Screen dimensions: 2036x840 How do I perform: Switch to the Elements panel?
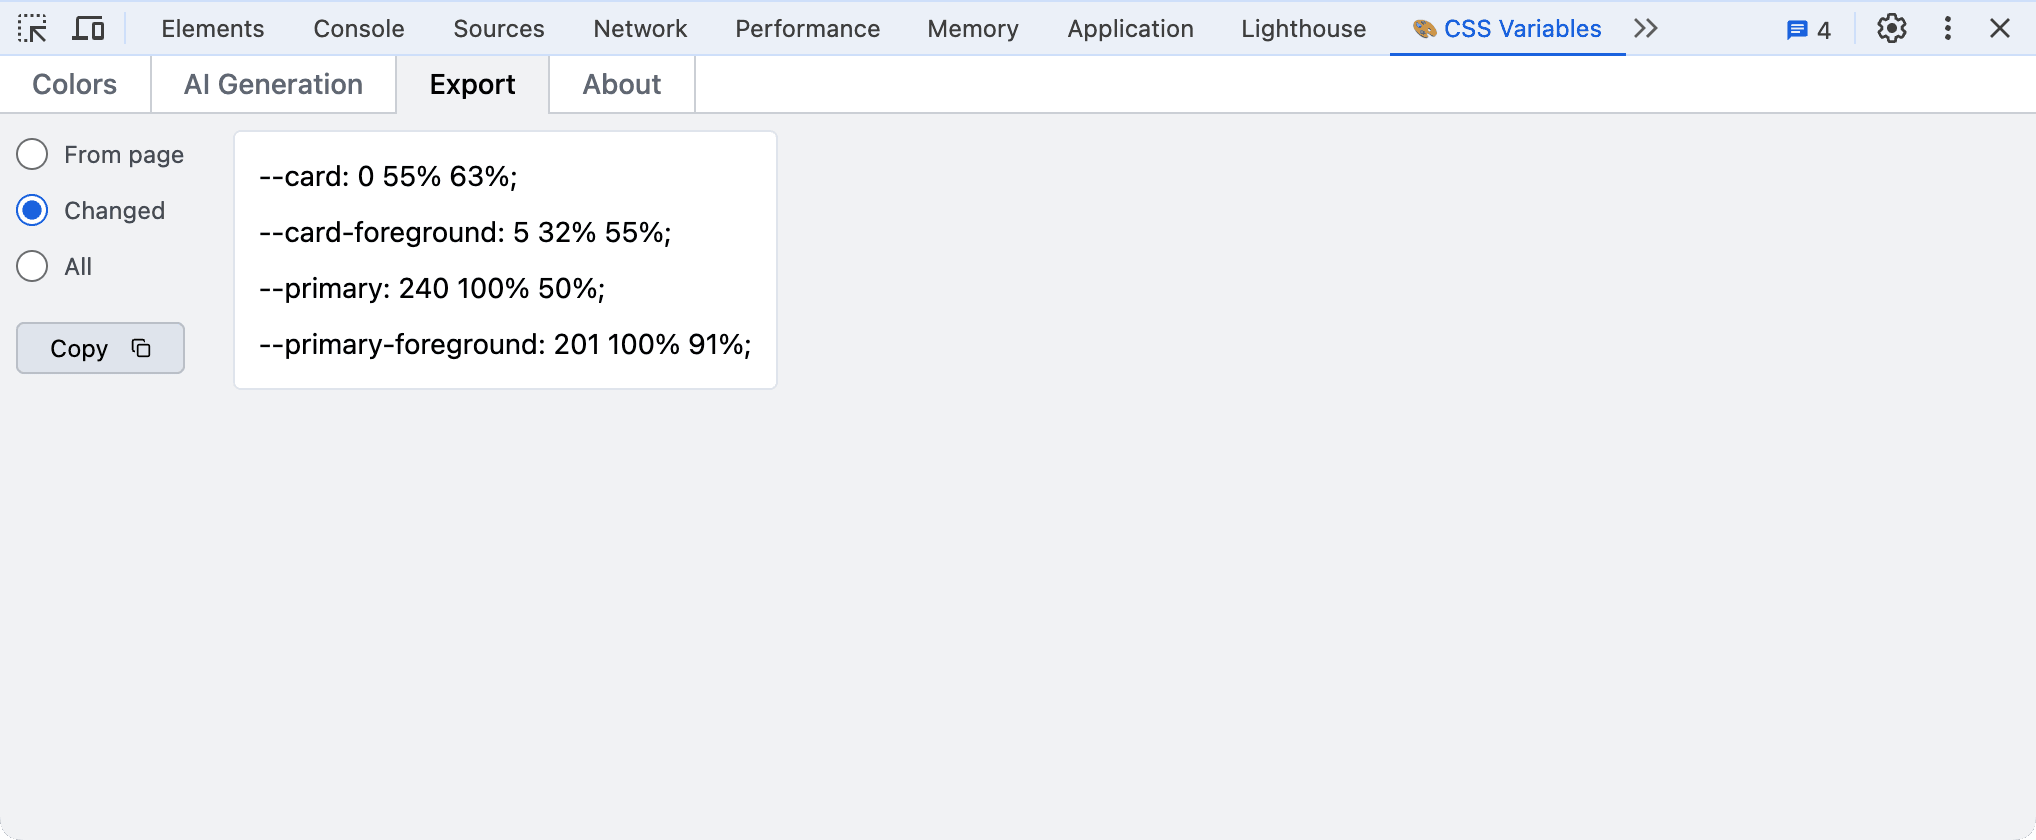point(213,28)
